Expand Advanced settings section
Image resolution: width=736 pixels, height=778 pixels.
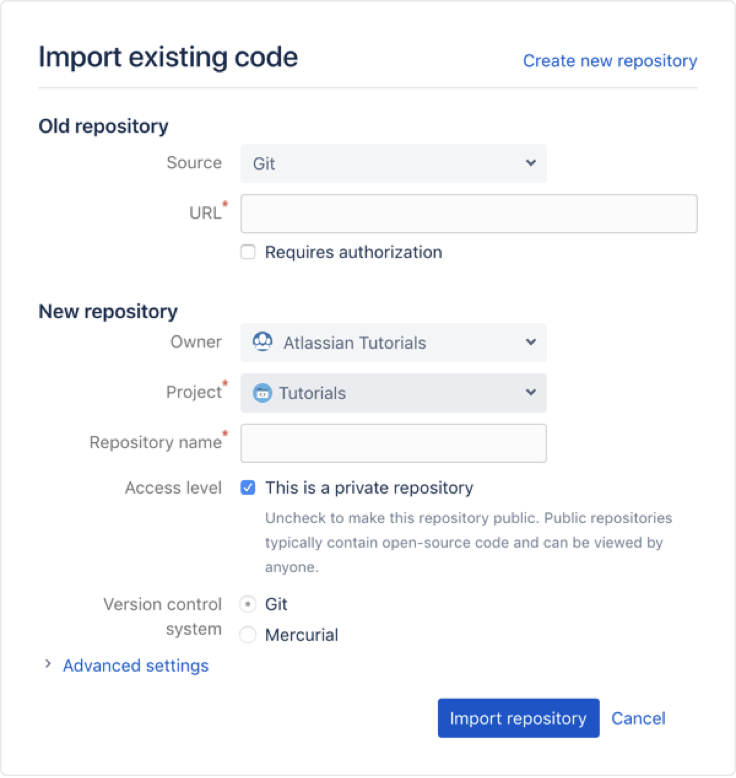[x=135, y=665]
